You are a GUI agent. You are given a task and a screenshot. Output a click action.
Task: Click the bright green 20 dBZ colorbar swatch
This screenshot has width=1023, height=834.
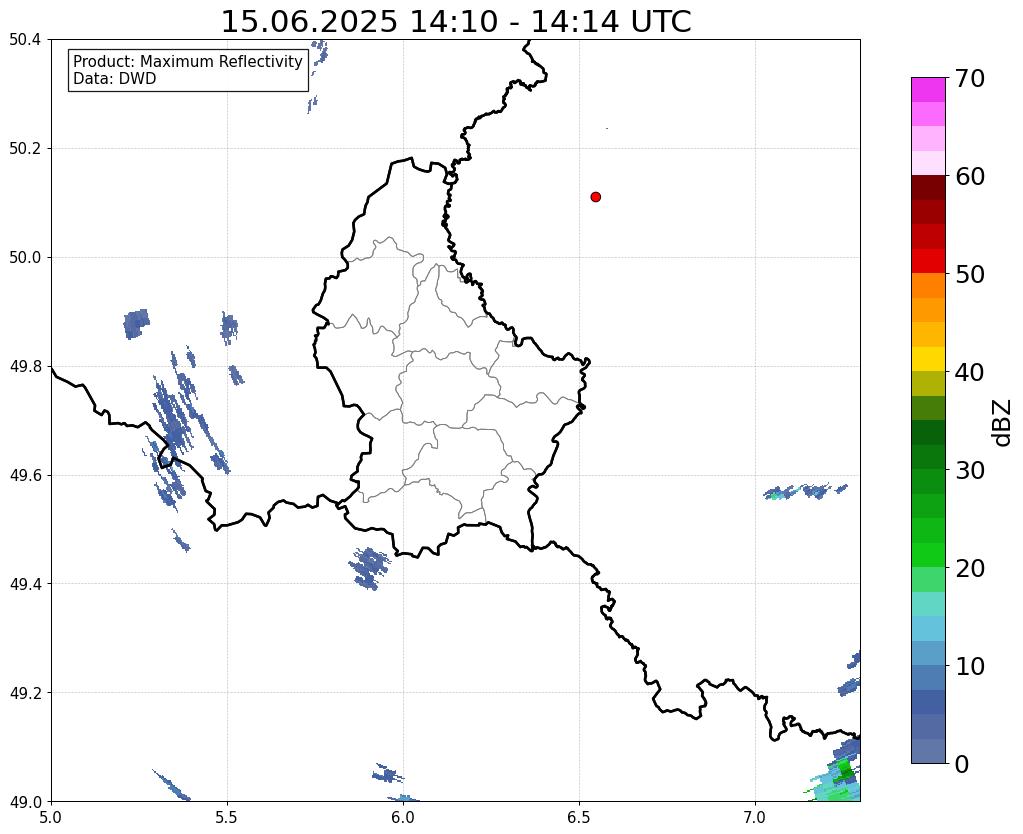pyautogui.click(x=928, y=555)
